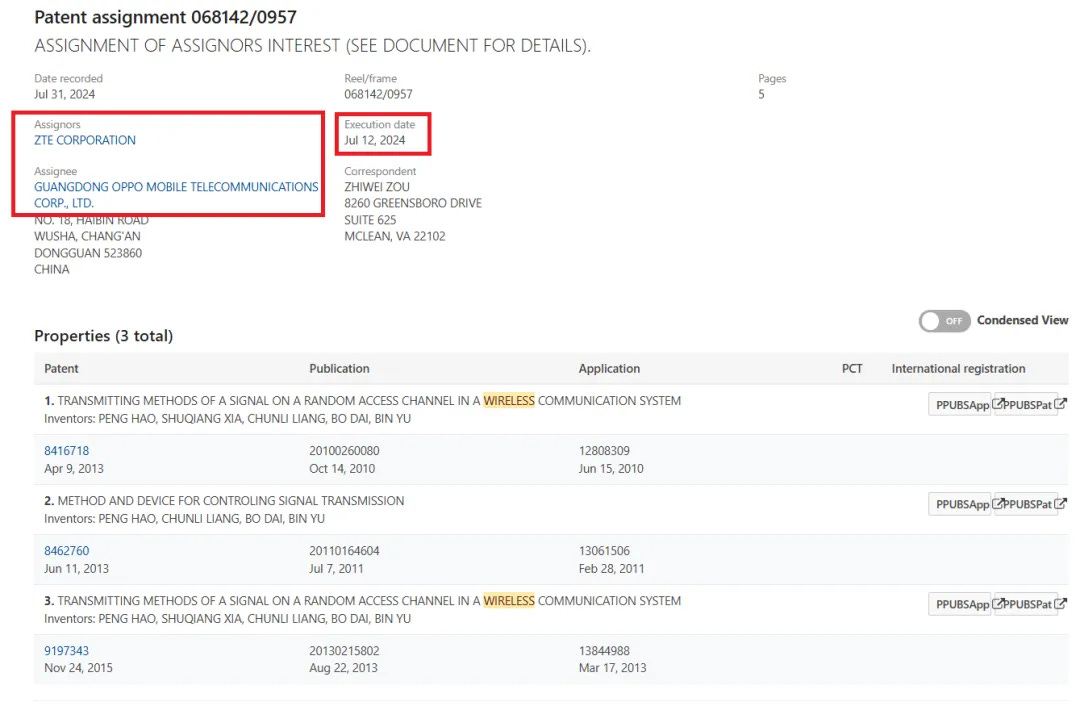The height and width of the screenshot is (706, 1080).
Task: Select correspondent name ZHIWEI ZOU
Action: click(x=377, y=187)
